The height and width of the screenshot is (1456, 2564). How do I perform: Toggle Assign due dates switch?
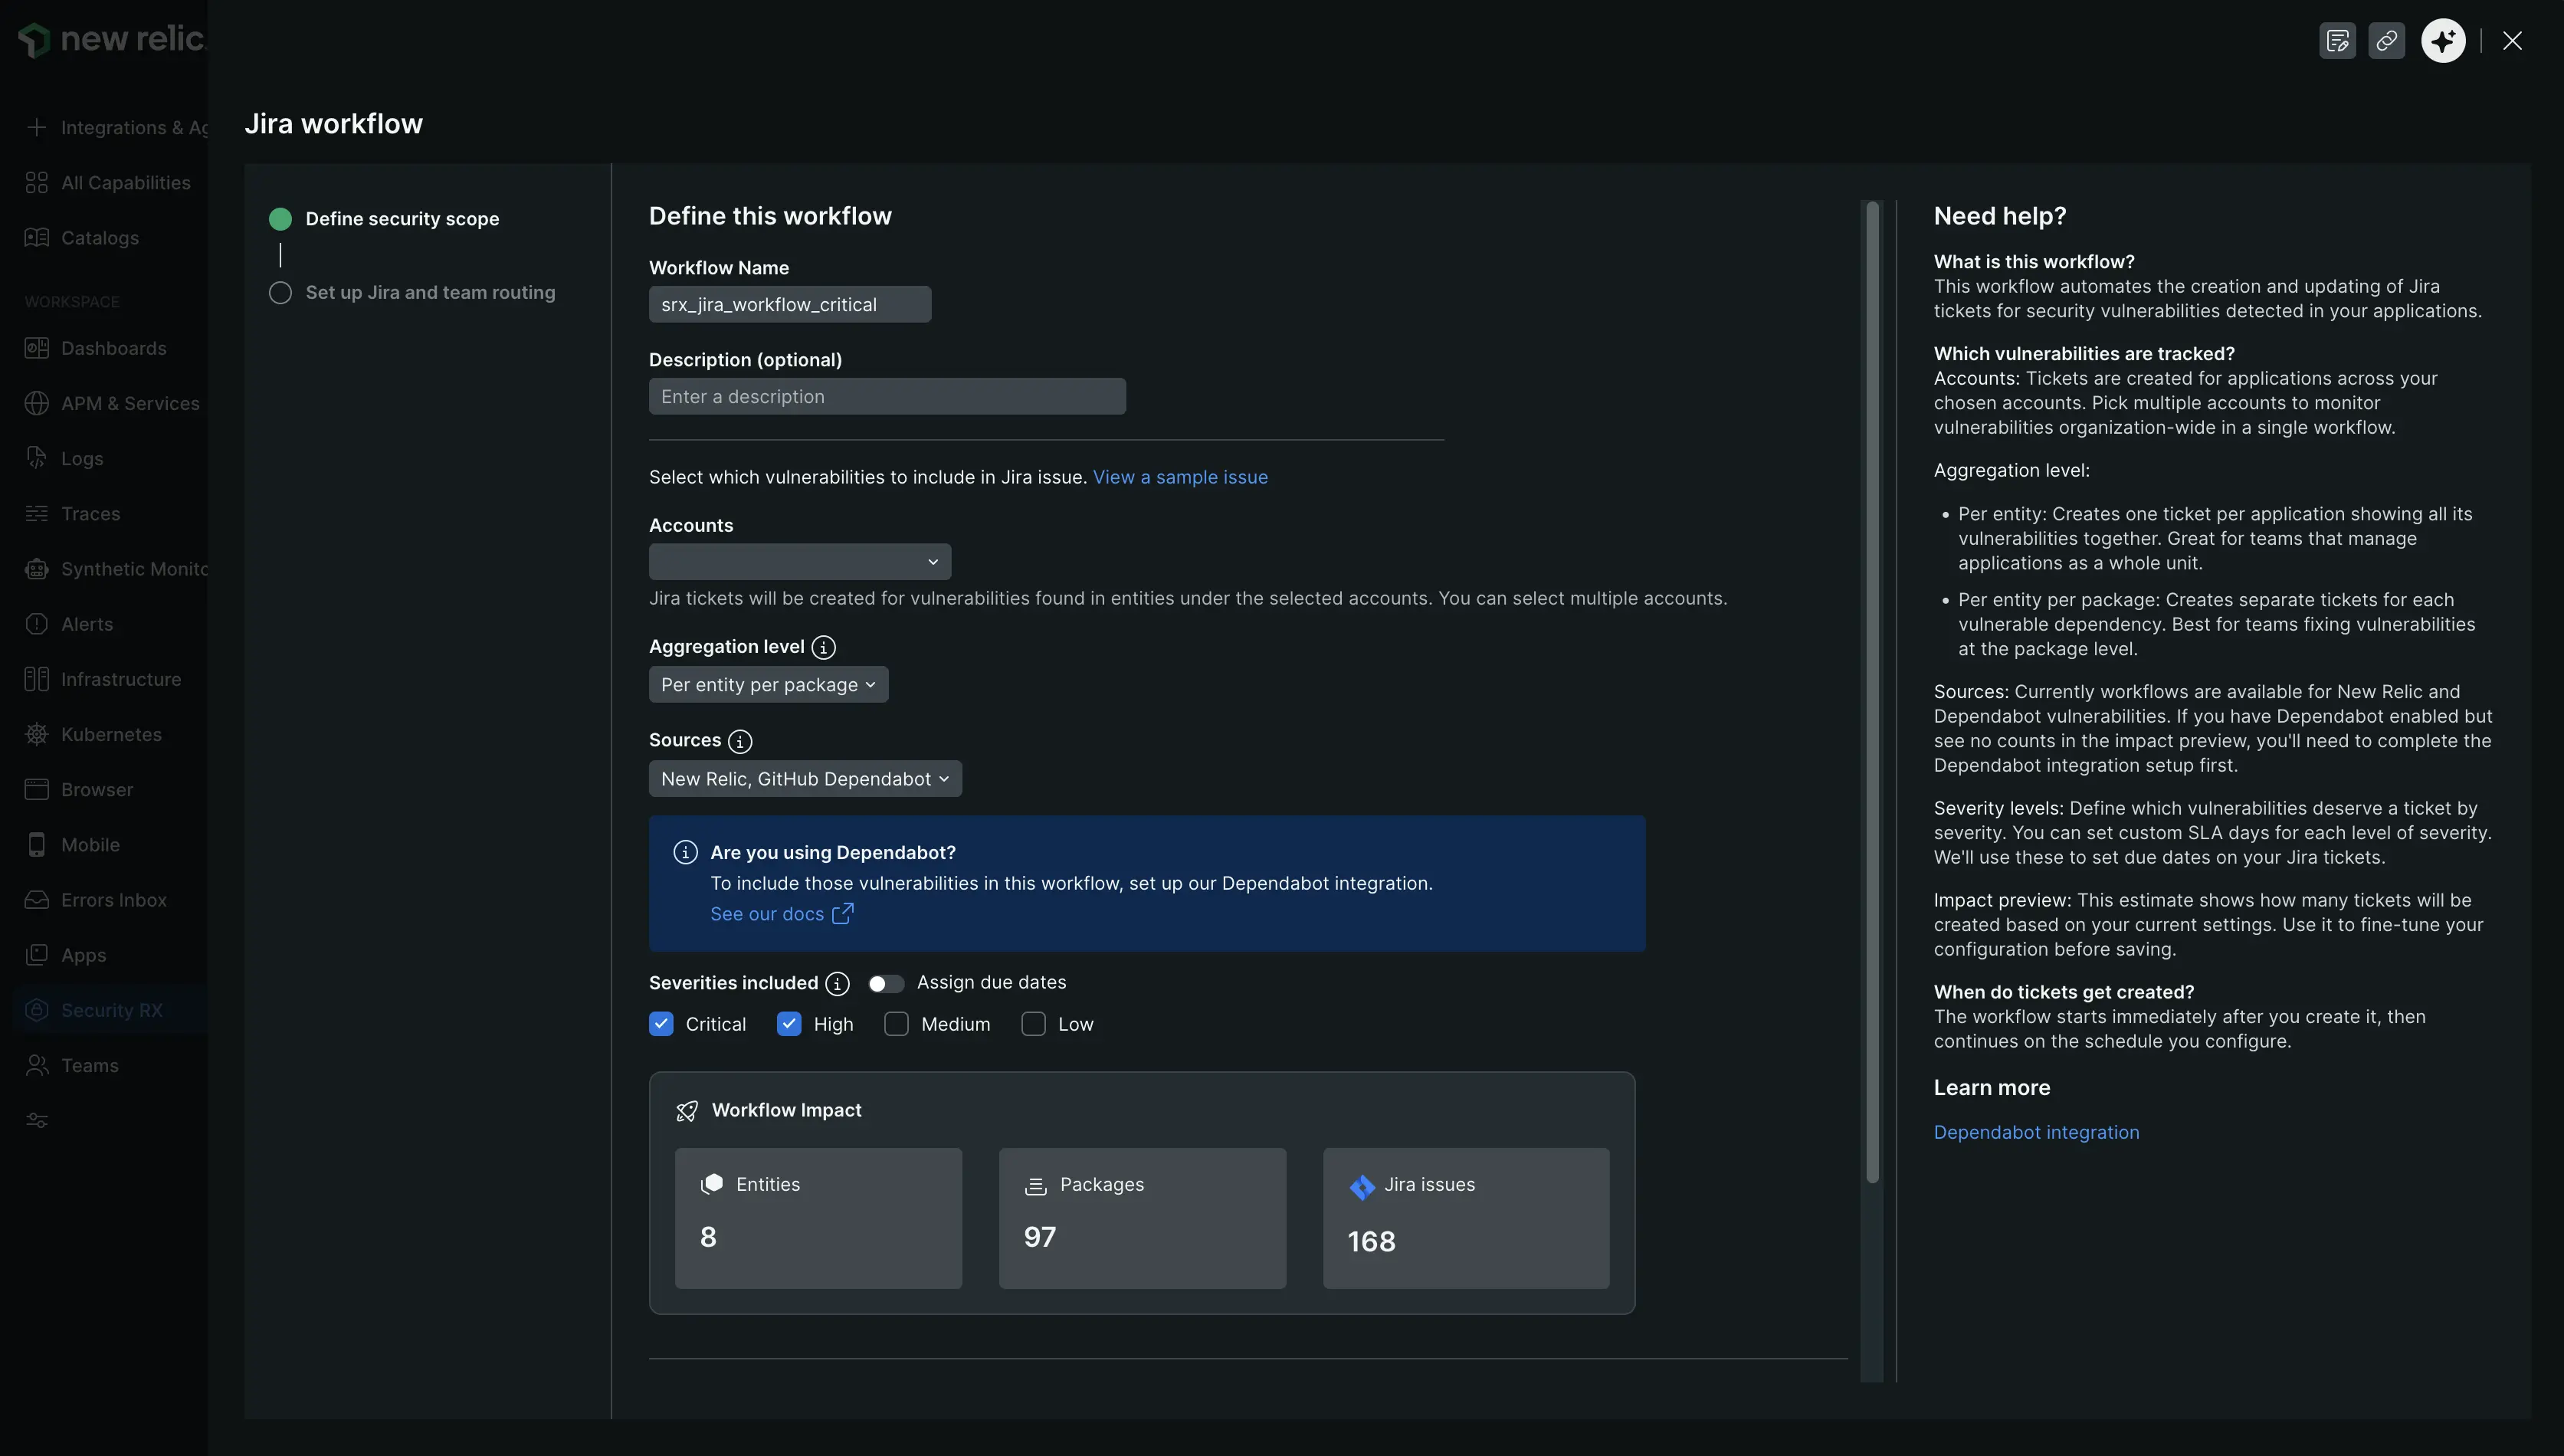[886, 984]
